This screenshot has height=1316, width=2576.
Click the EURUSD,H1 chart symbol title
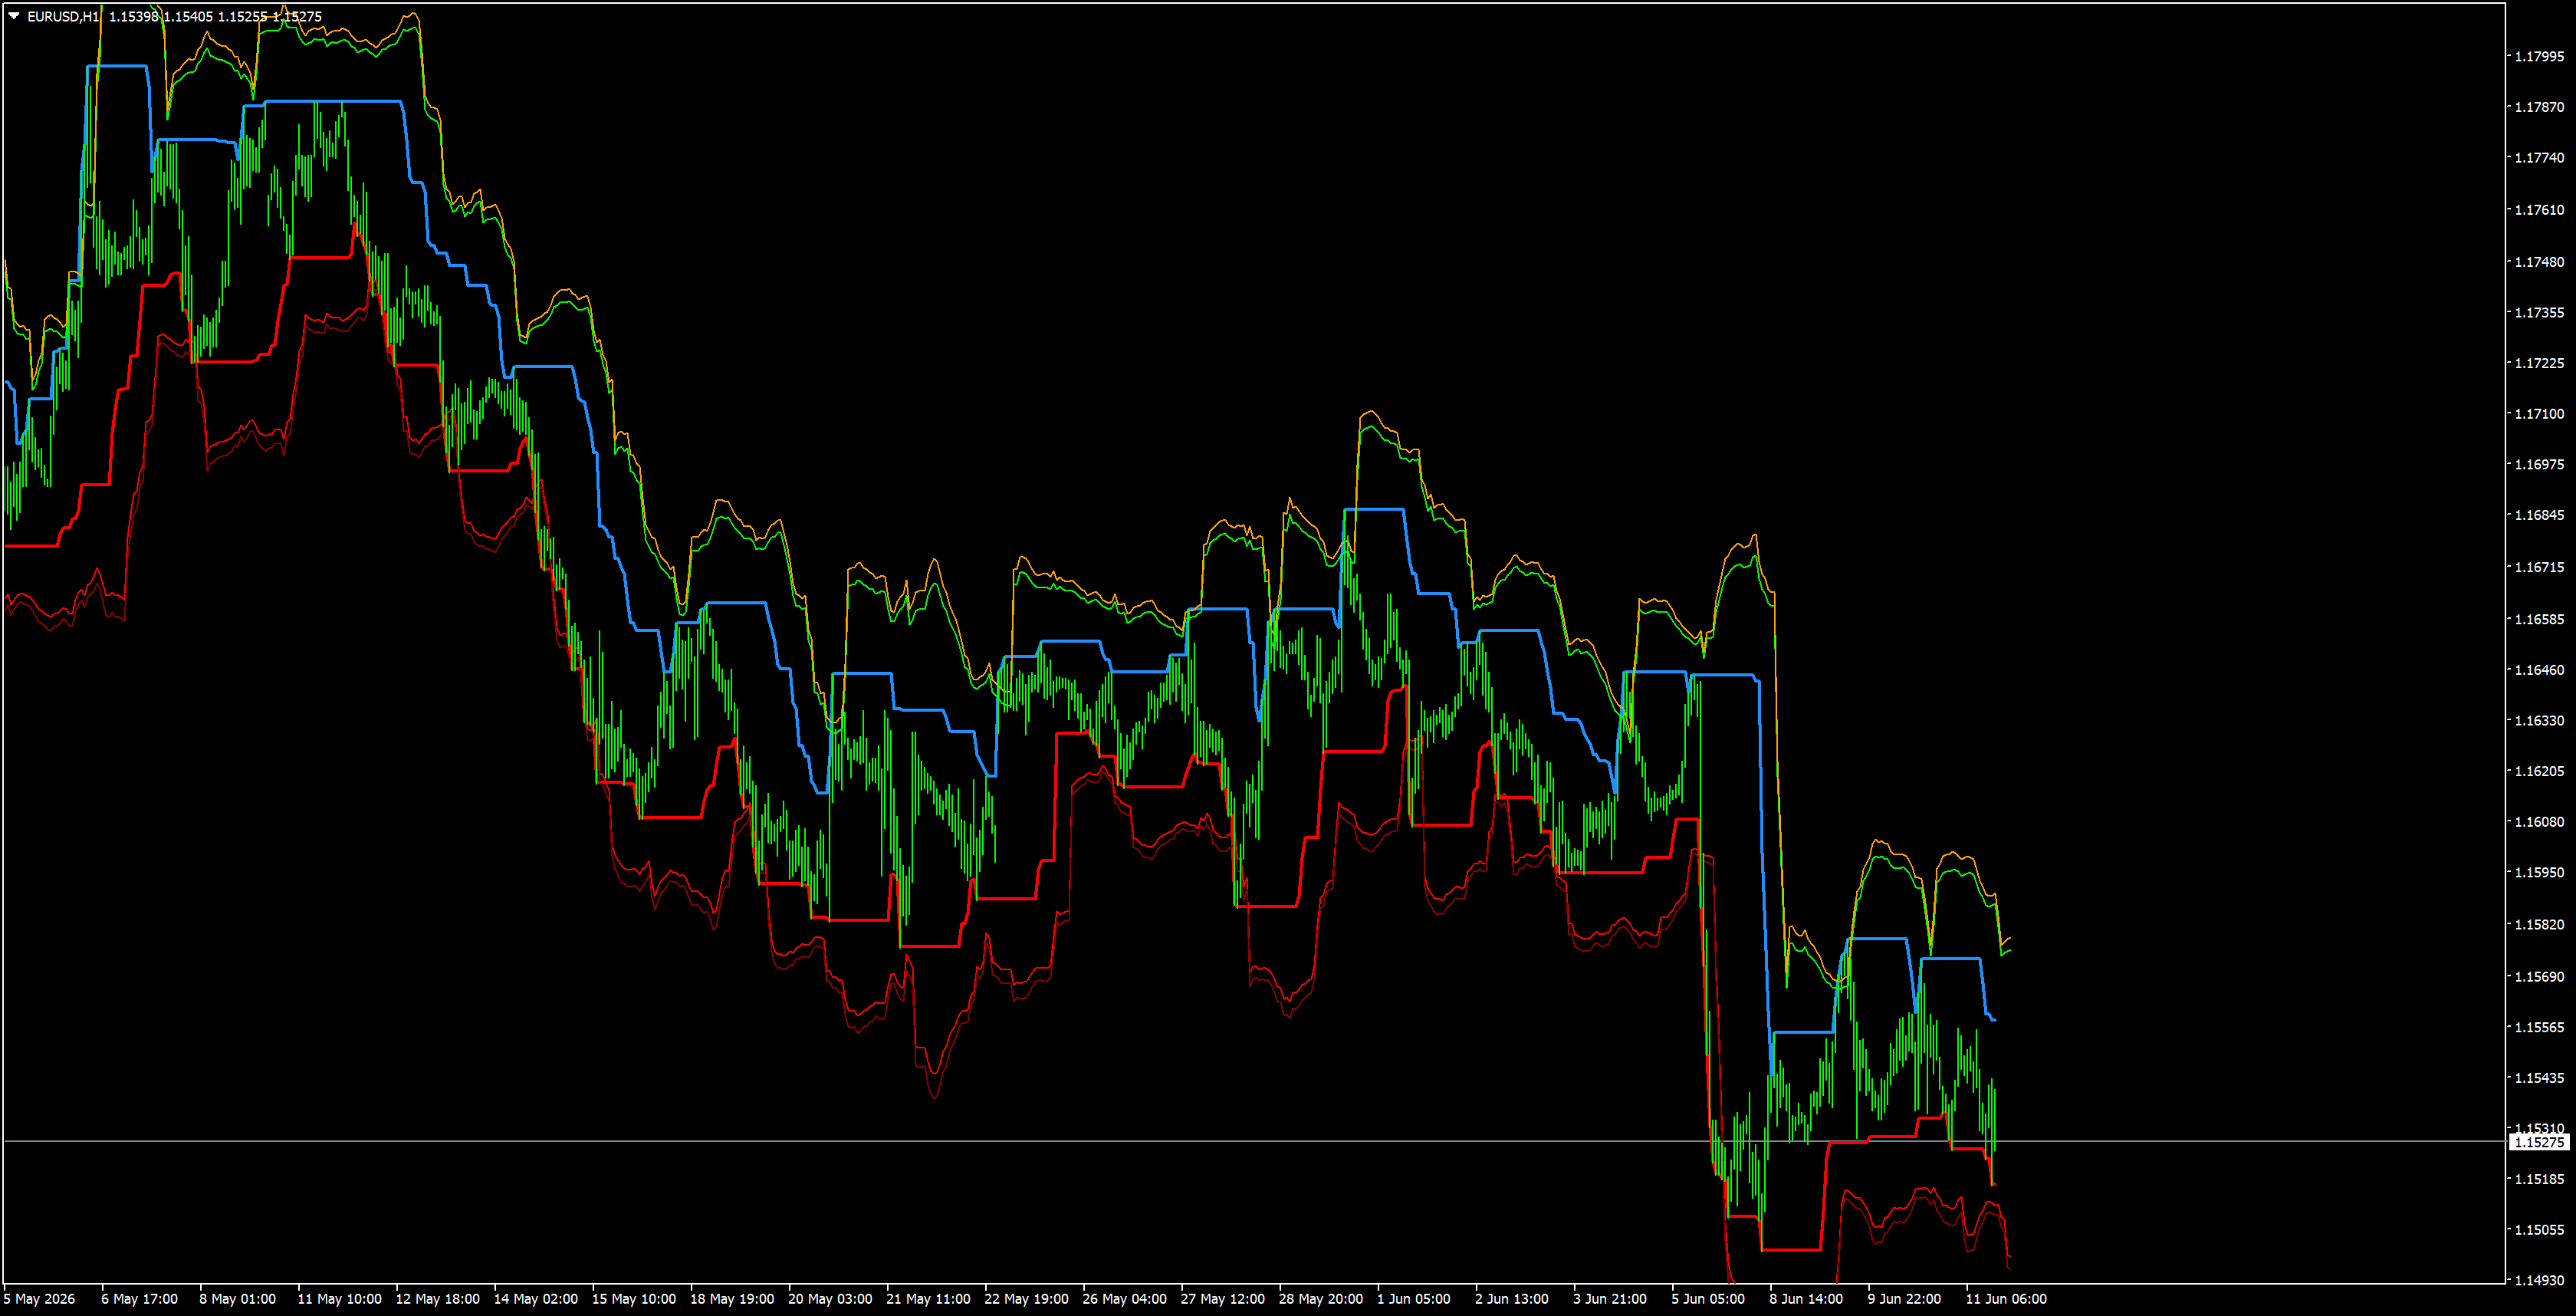[x=63, y=16]
